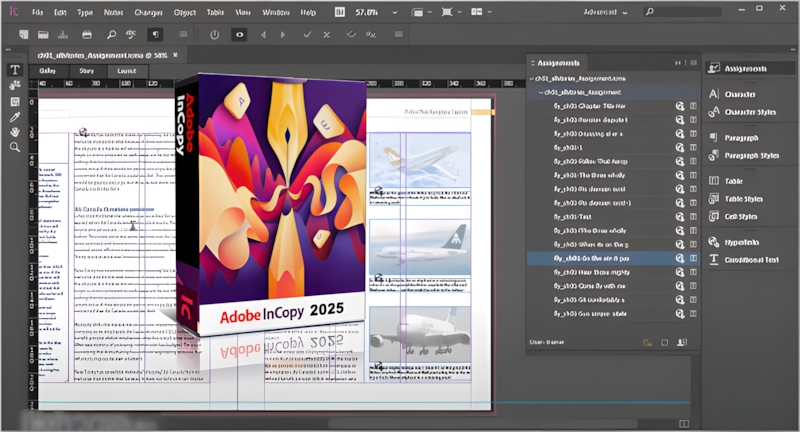Accept change with the checkmark icon
The height and width of the screenshot is (432, 800).
click(x=307, y=35)
